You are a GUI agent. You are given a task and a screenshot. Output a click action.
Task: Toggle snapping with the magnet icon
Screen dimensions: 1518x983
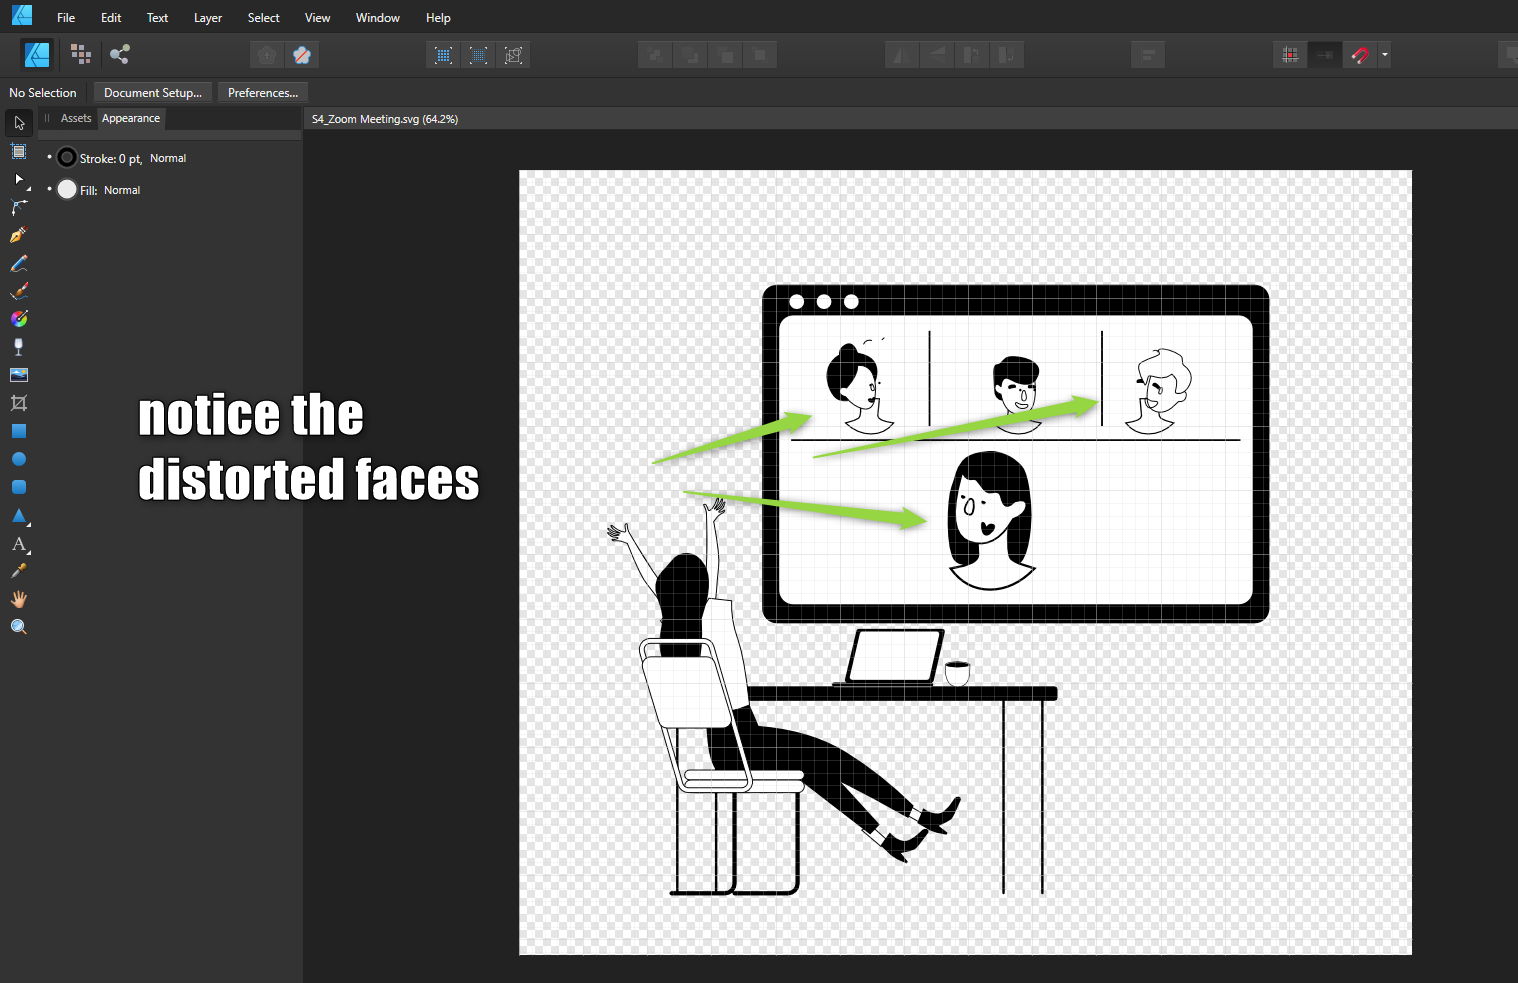click(x=1360, y=54)
